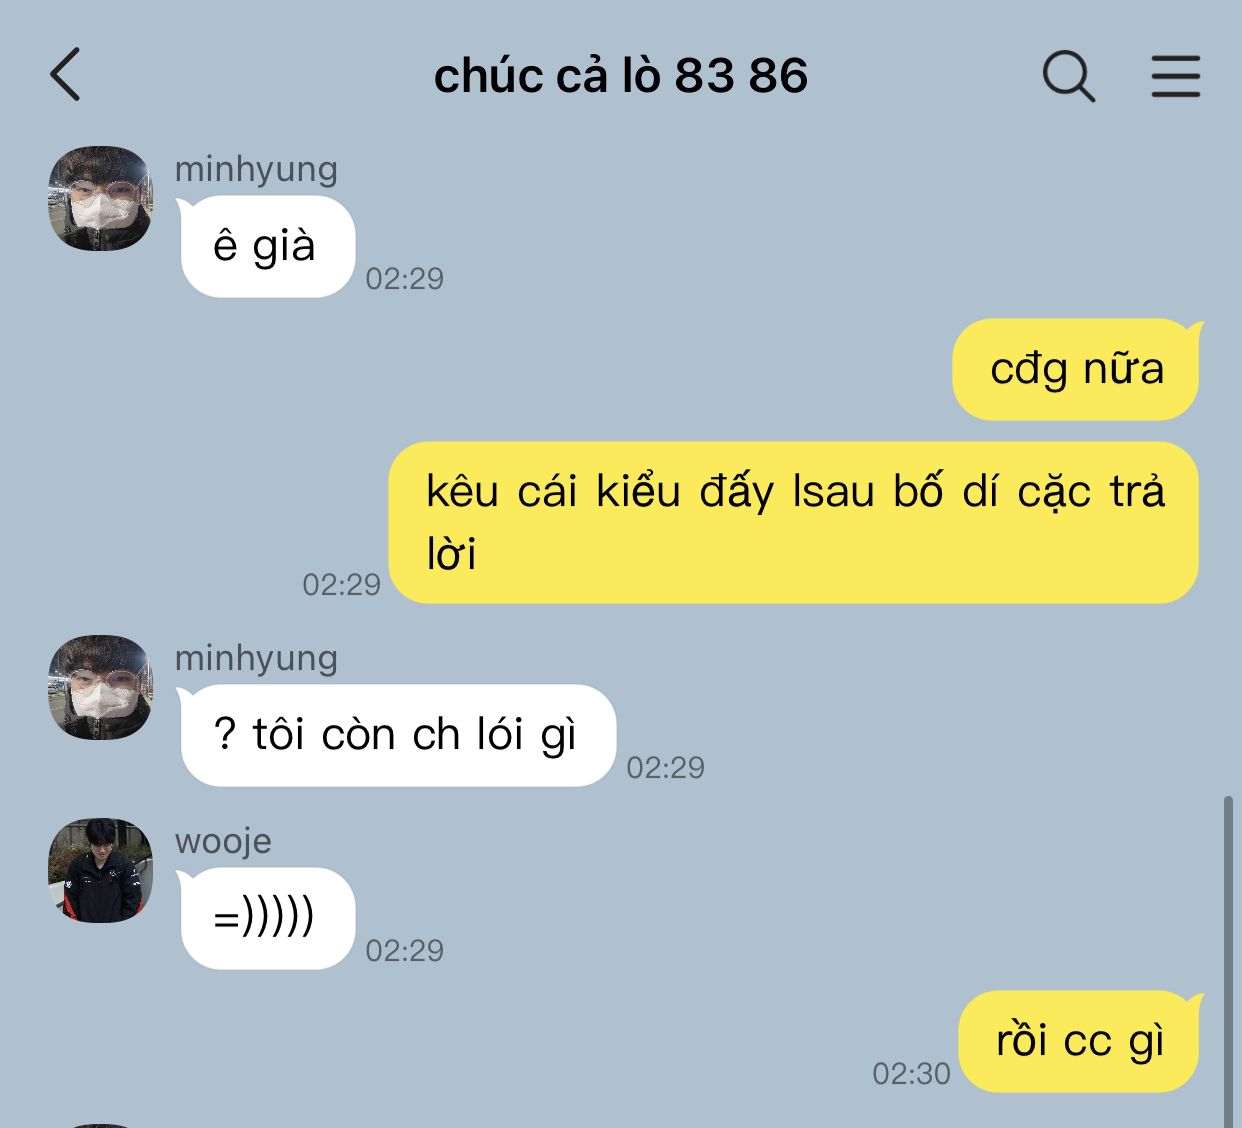Tap minhyung's avatar beside 'ê già'
The width and height of the screenshot is (1242, 1128).
[x=100, y=198]
